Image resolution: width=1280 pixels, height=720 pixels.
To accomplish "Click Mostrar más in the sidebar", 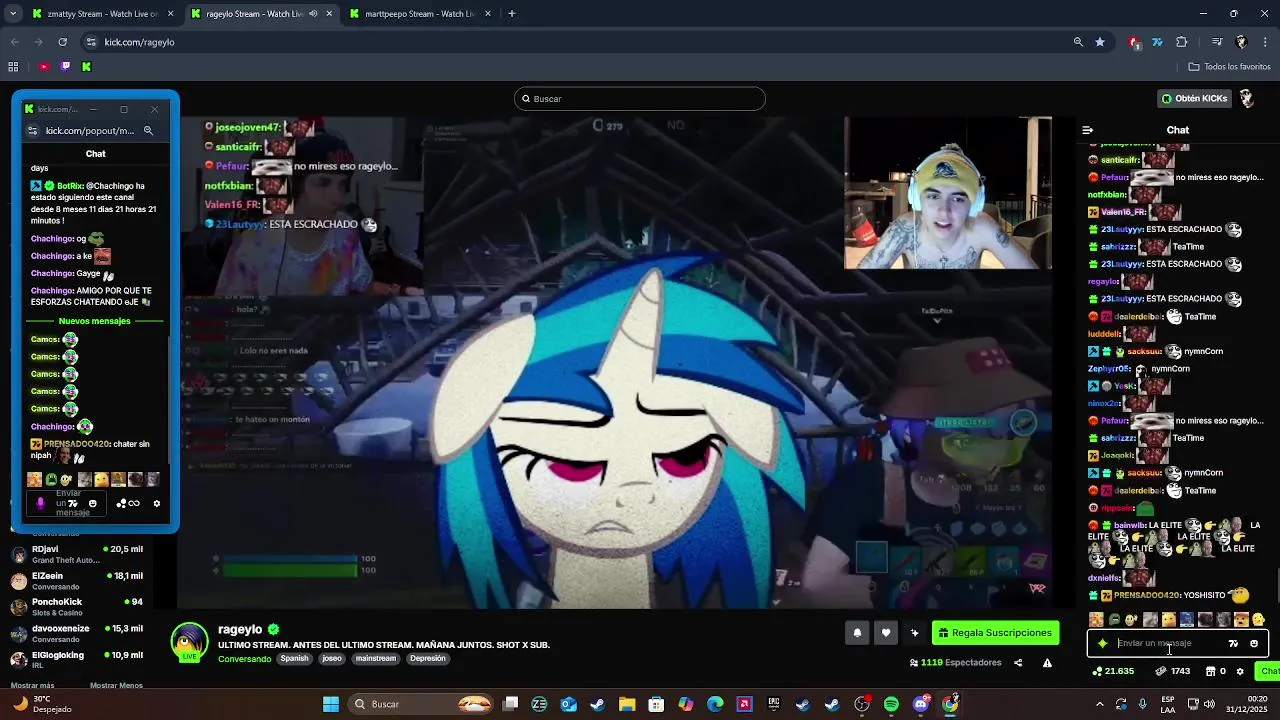I will coord(32,686).
